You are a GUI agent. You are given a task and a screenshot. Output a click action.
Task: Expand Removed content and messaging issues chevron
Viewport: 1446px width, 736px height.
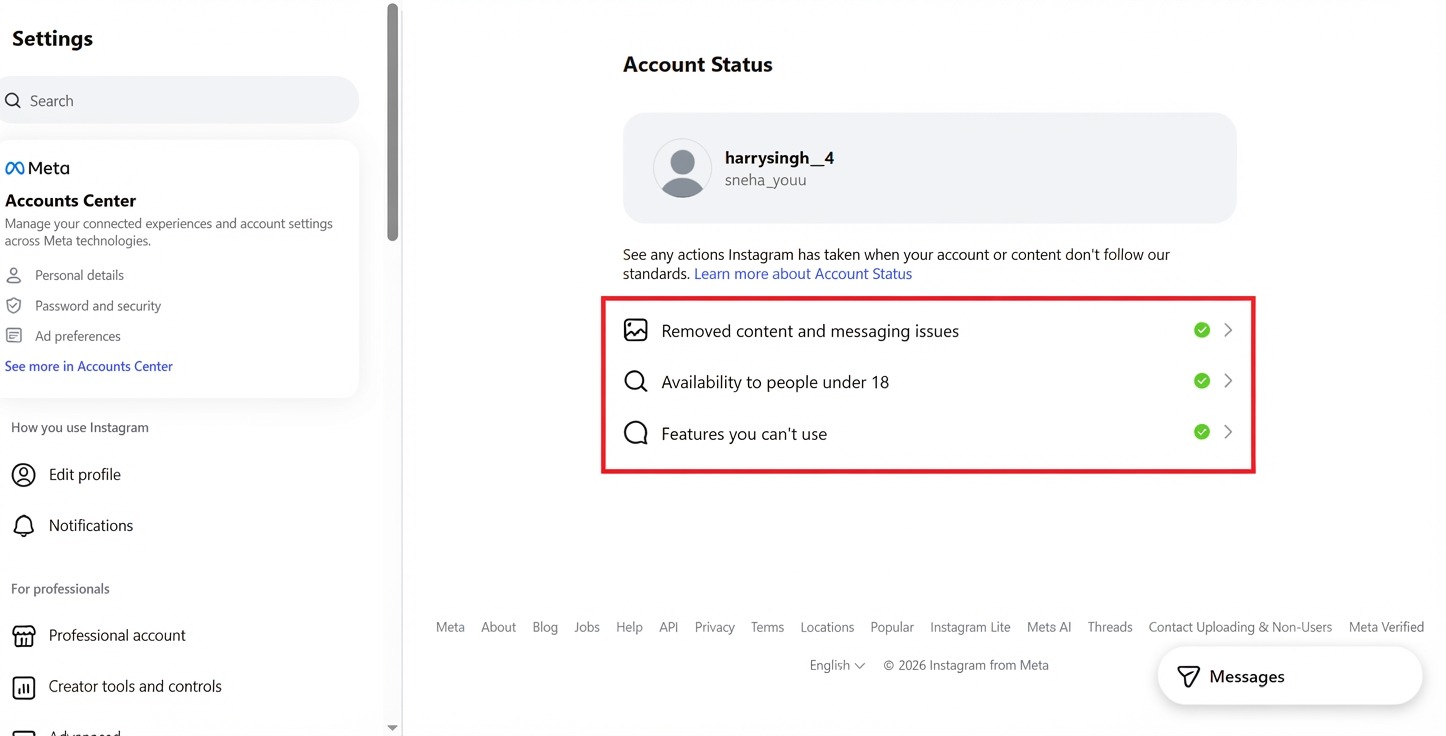click(x=1228, y=330)
